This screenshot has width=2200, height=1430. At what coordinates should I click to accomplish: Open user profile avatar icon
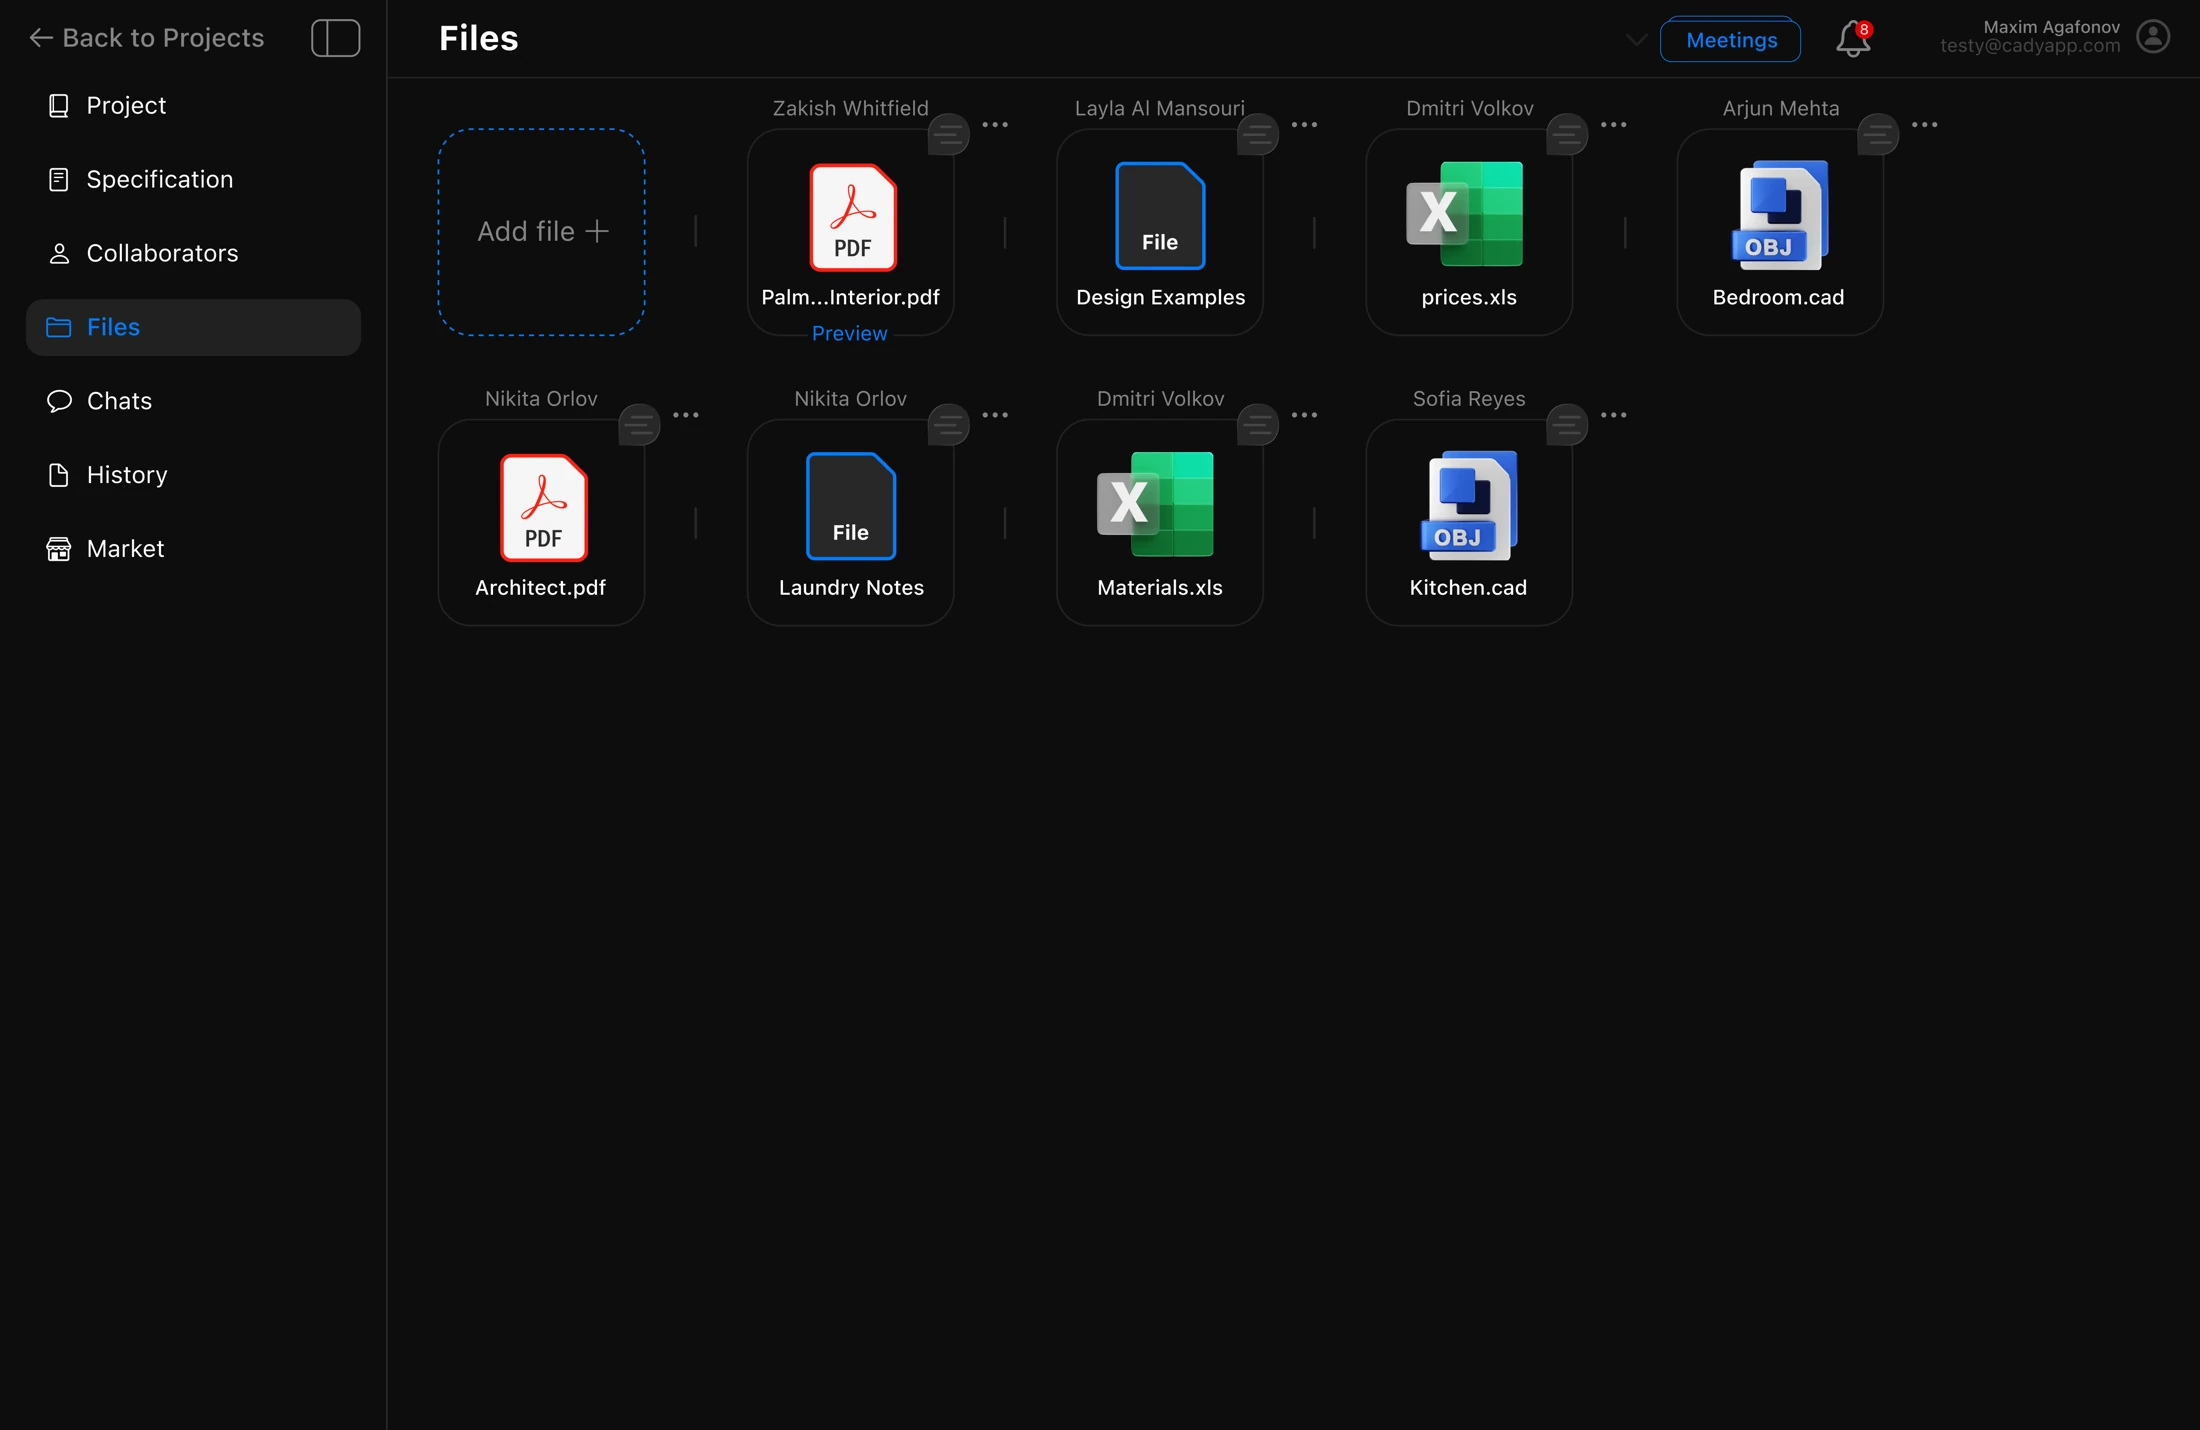tap(2153, 37)
